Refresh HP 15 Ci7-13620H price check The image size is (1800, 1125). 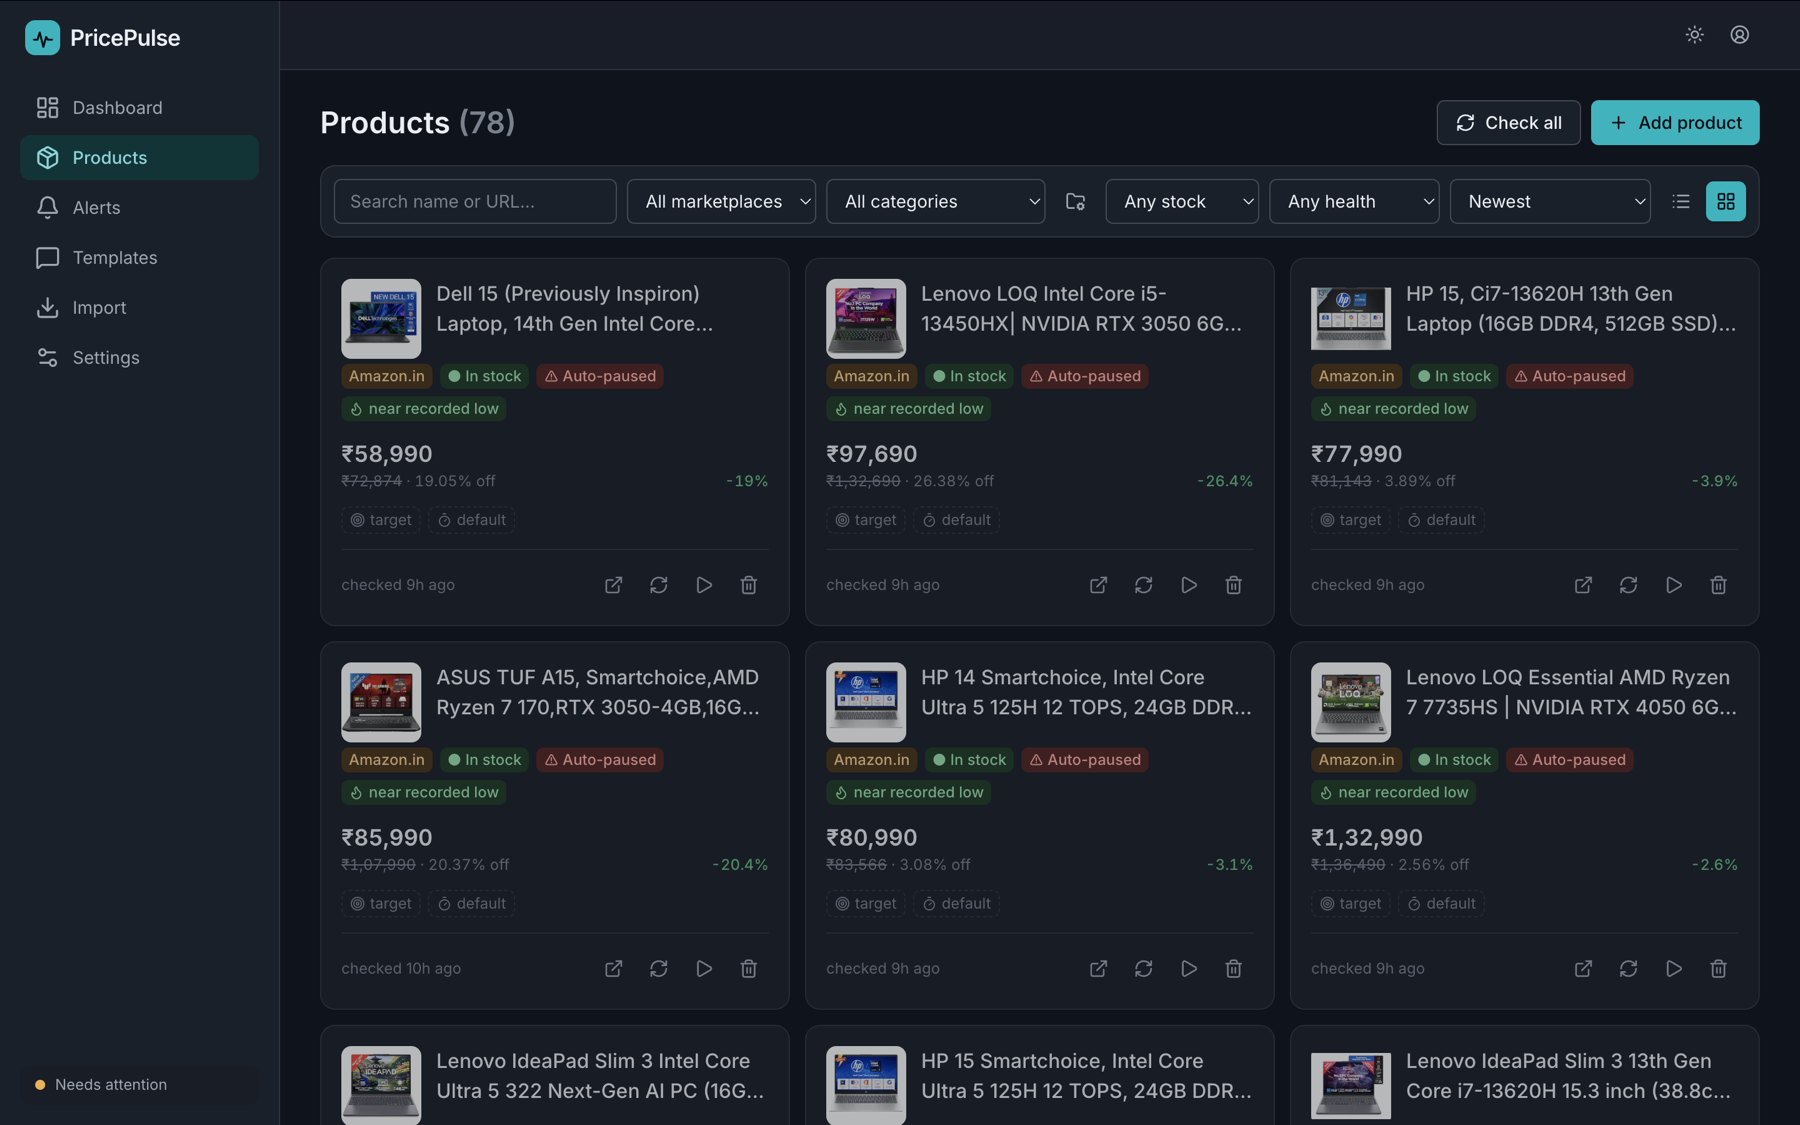1629,585
